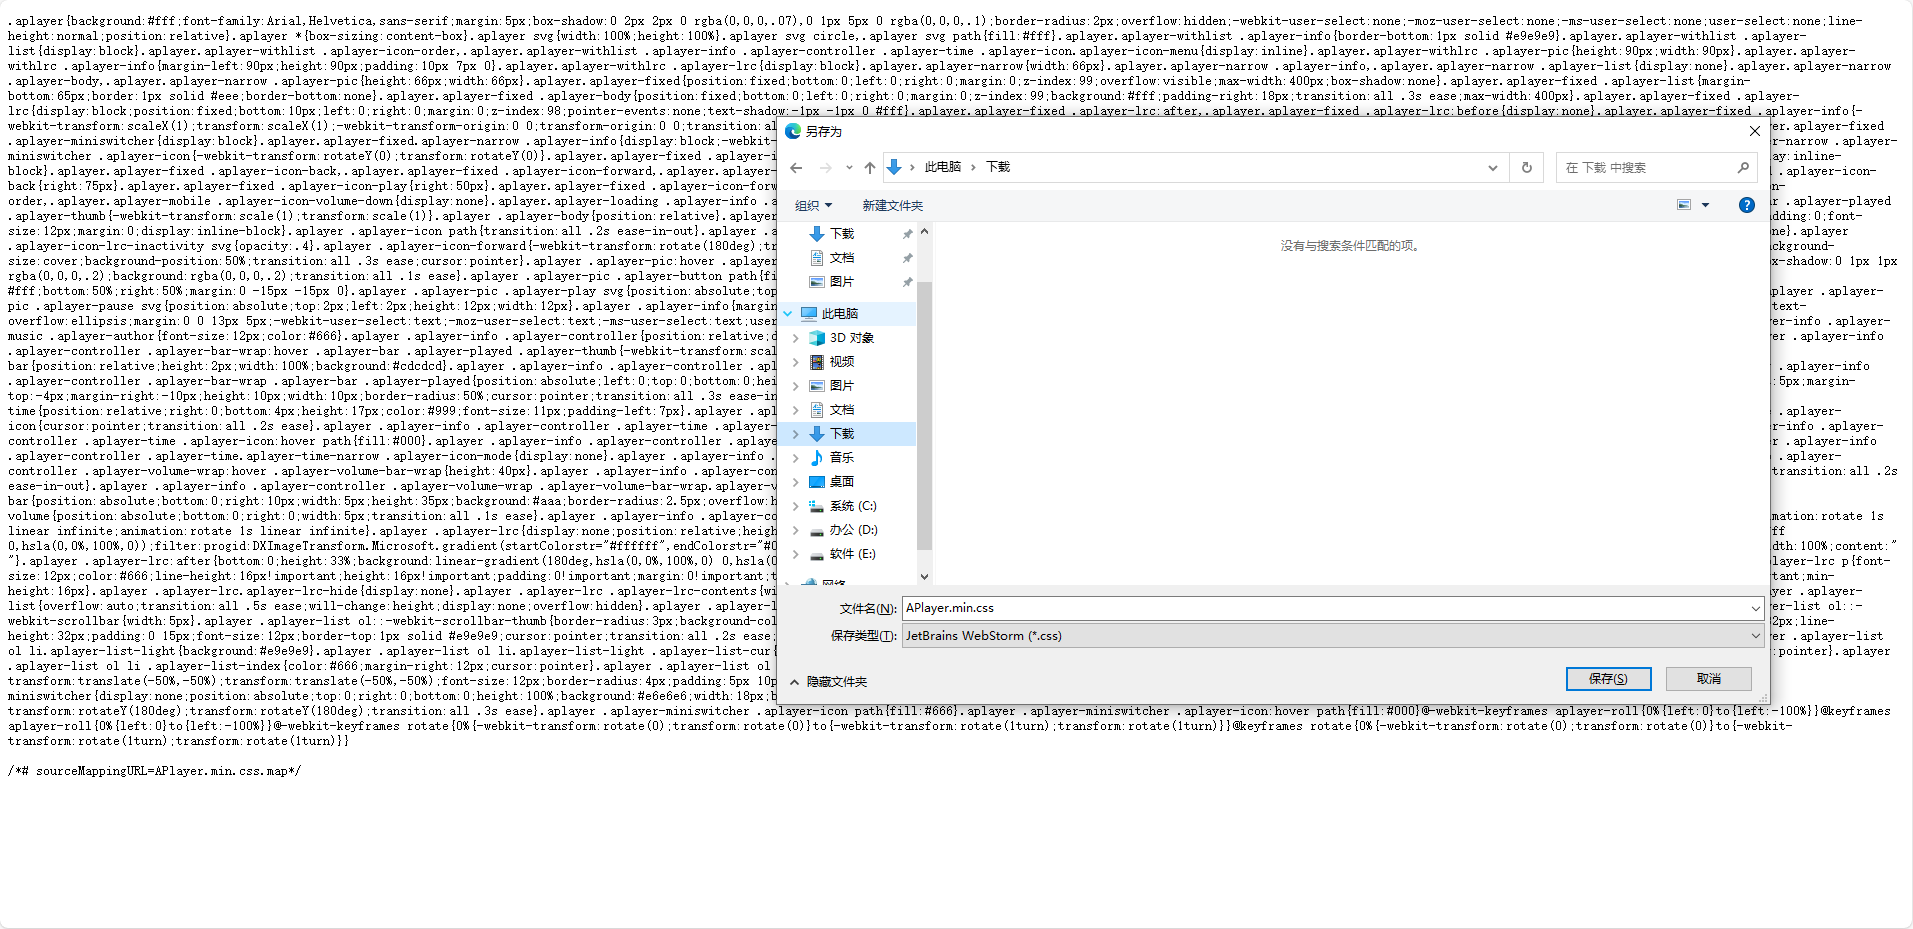Expand the 软件 (E:) drive node

click(x=796, y=554)
